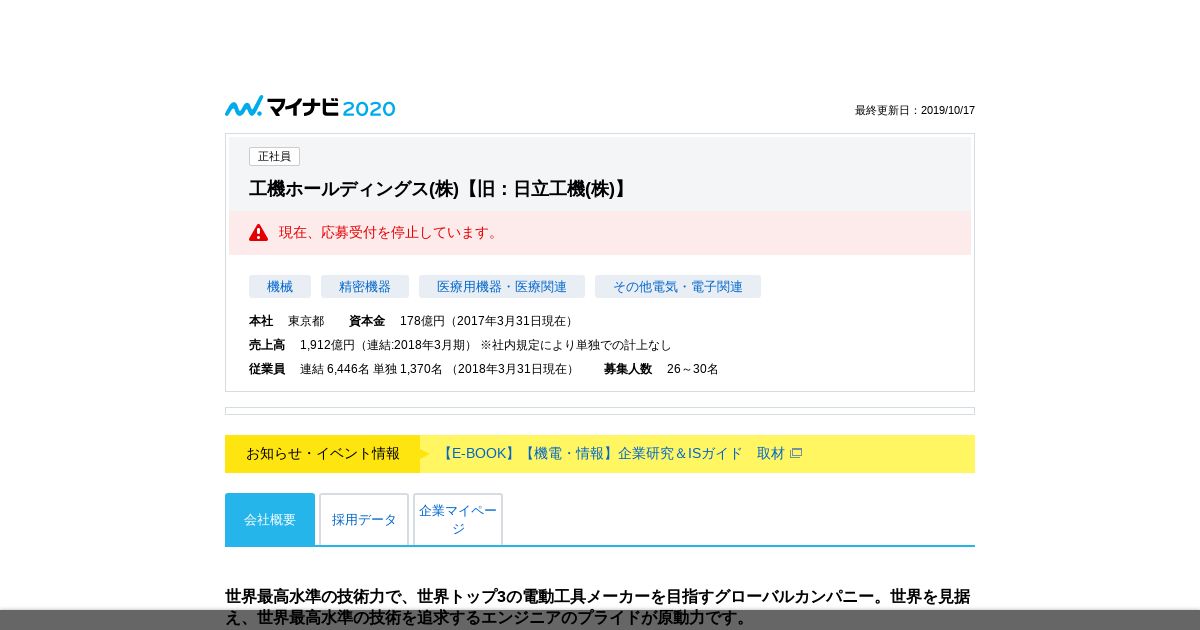This screenshot has height=630, width=1200.
Task: Switch to the 会社概要 tab
Action: (270, 519)
